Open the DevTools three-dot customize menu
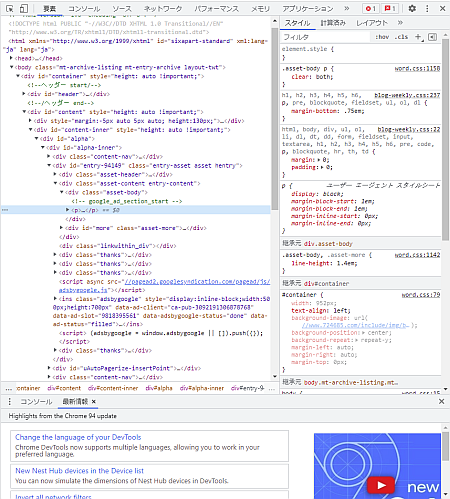This screenshot has height=499, width=450. [x=427, y=8]
